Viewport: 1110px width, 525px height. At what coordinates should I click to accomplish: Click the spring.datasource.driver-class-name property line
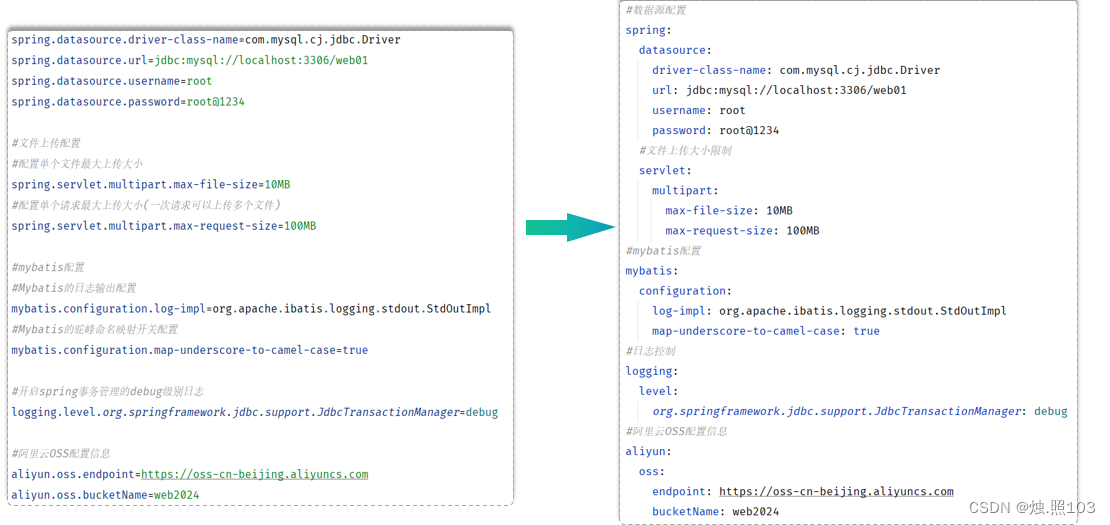pyautogui.click(x=206, y=40)
